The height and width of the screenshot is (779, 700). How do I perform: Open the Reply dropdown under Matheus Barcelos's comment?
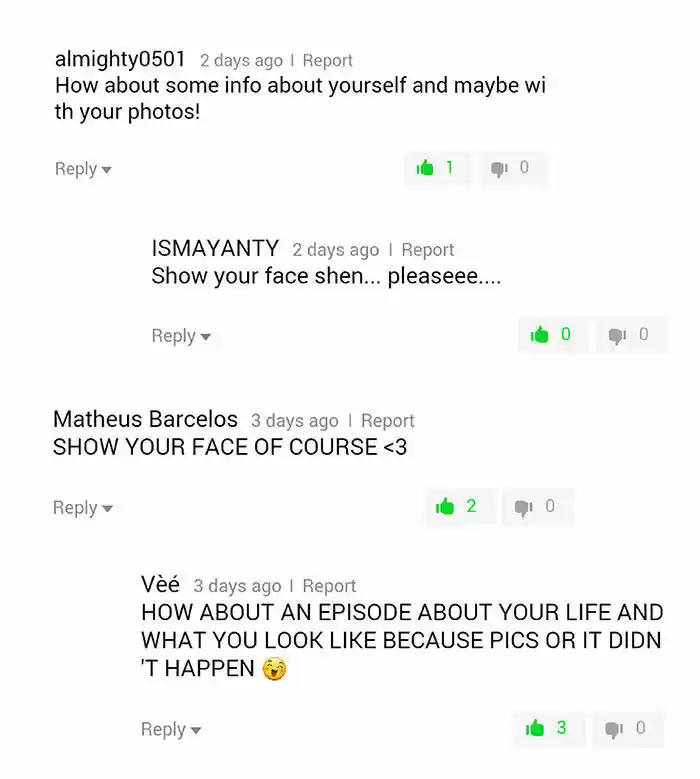pos(82,508)
